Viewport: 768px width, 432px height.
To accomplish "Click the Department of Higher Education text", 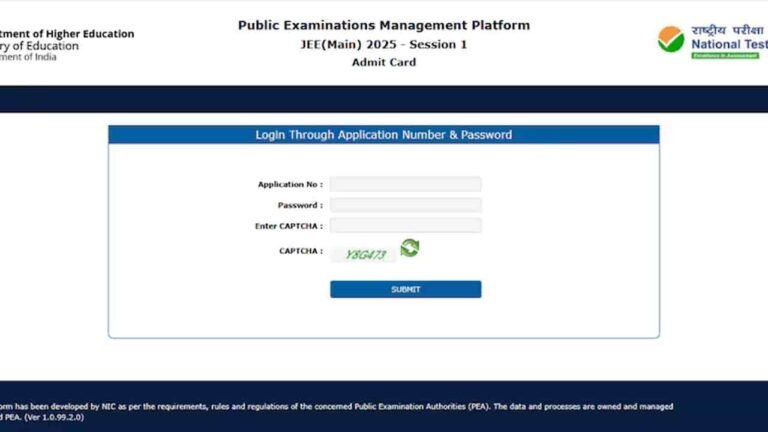I will (66, 34).
